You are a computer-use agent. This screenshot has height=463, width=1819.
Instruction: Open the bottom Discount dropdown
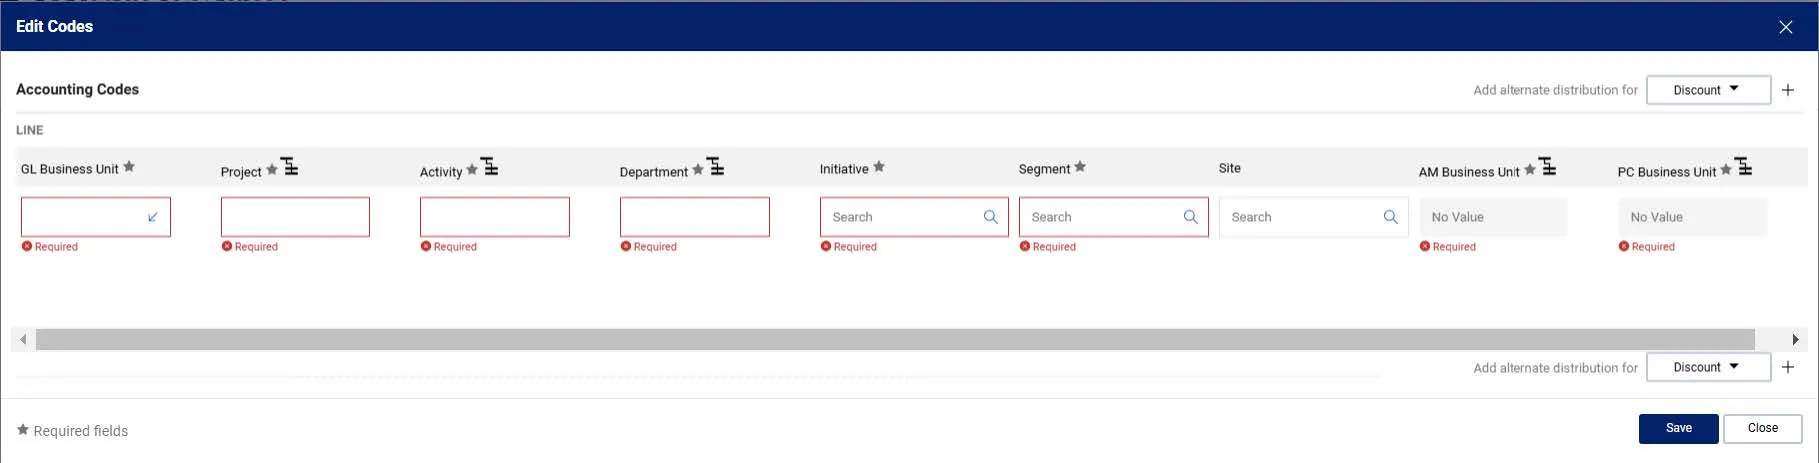[1708, 367]
